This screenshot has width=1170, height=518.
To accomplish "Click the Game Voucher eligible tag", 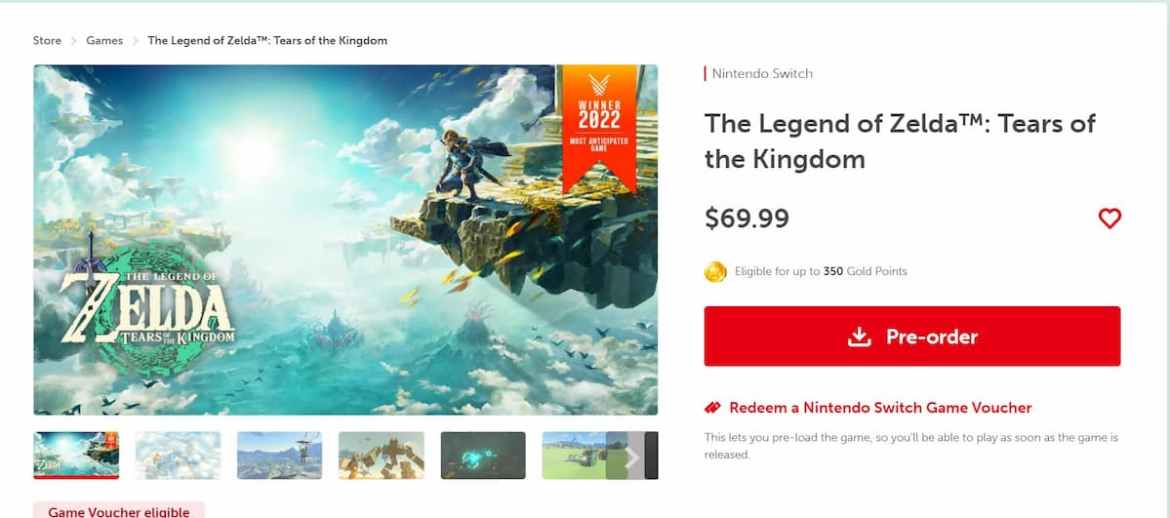I will [119, 512].
